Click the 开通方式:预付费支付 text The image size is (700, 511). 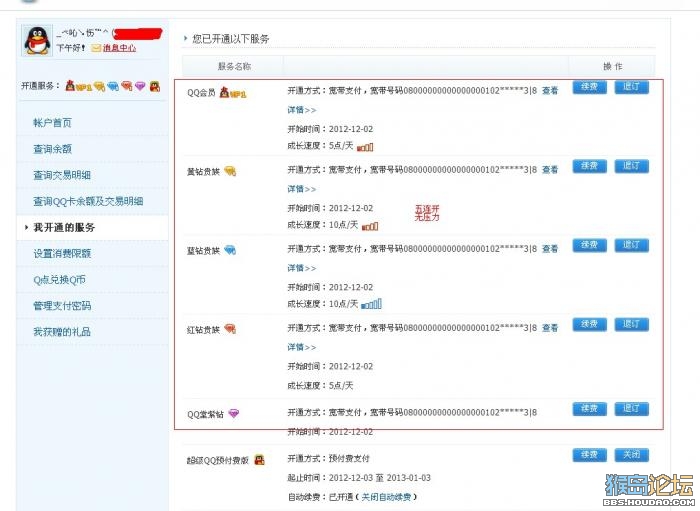pyautogui.click(x=328, y=459)
